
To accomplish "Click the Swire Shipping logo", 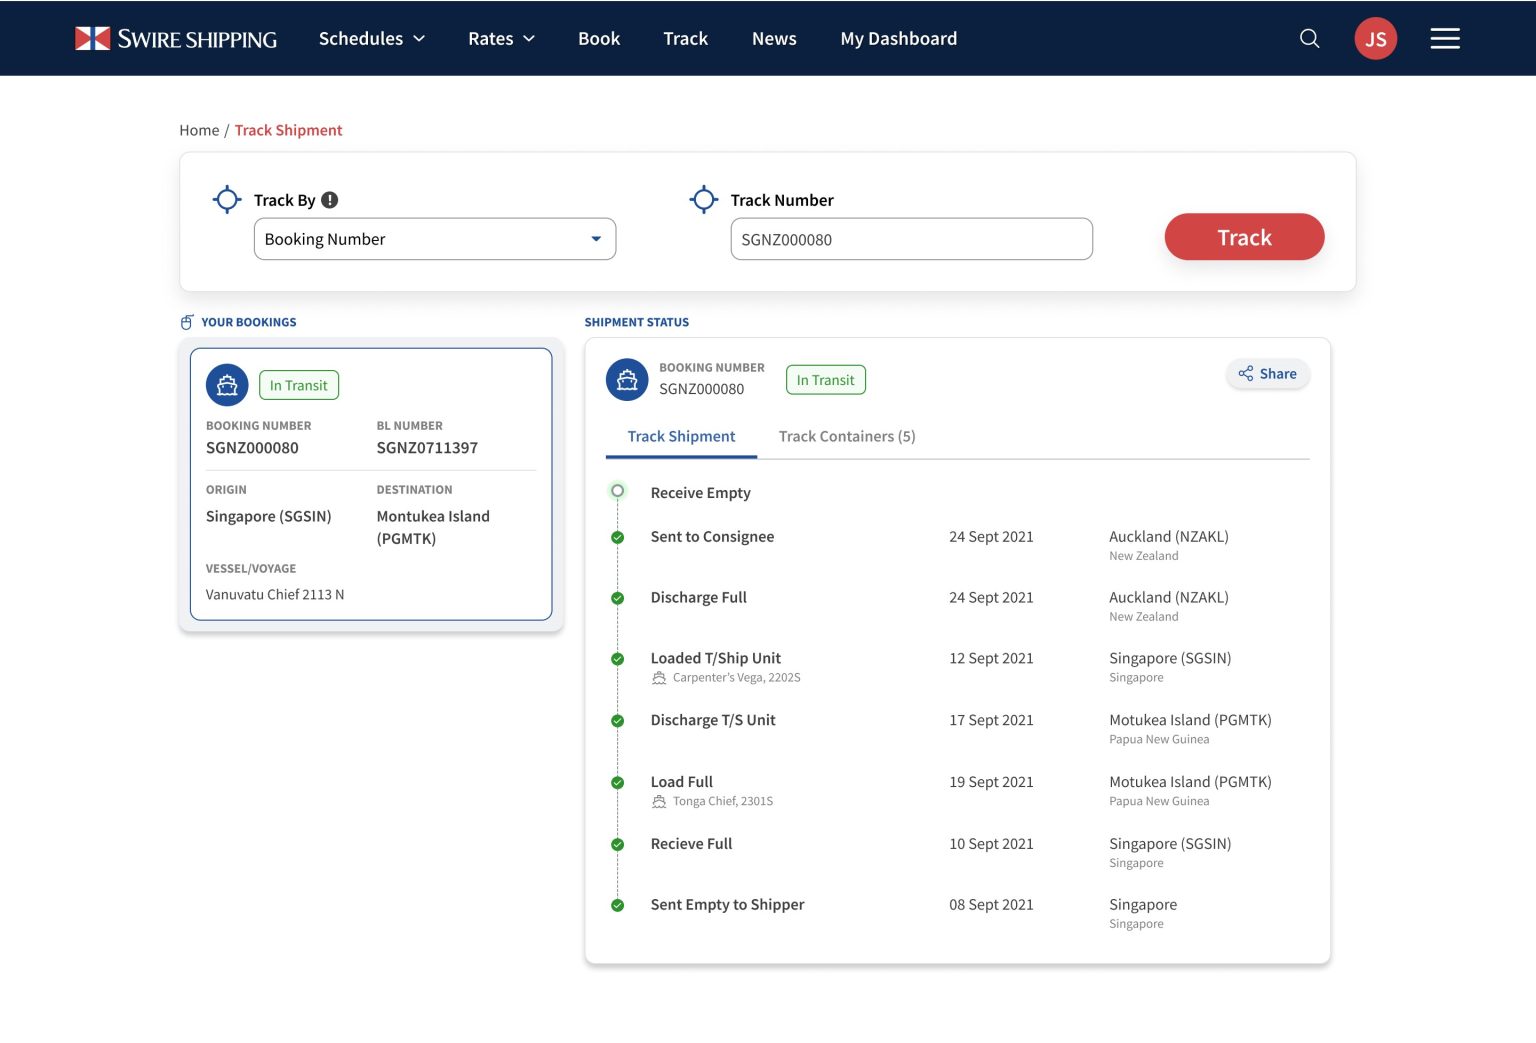I will tap(176, 39).
